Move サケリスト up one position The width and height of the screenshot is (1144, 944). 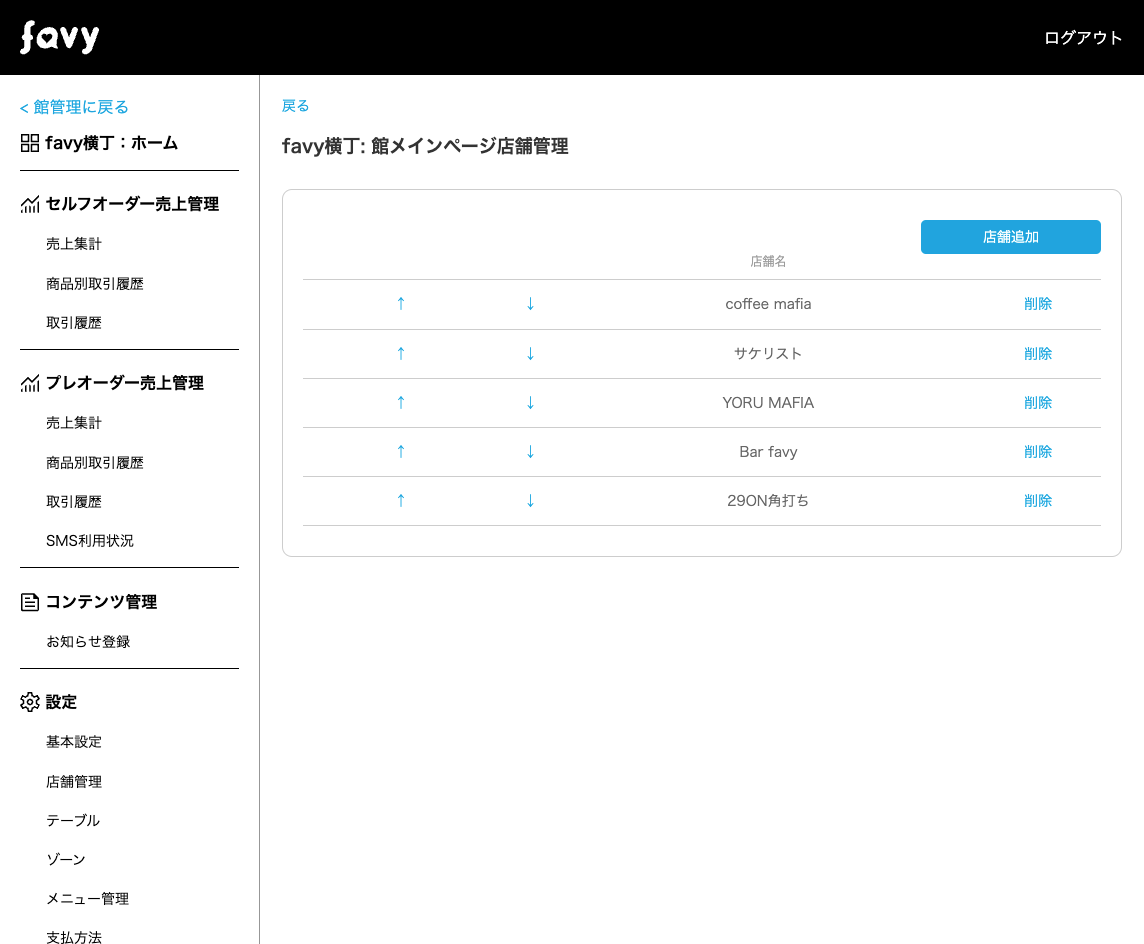[x=401, y=353]
